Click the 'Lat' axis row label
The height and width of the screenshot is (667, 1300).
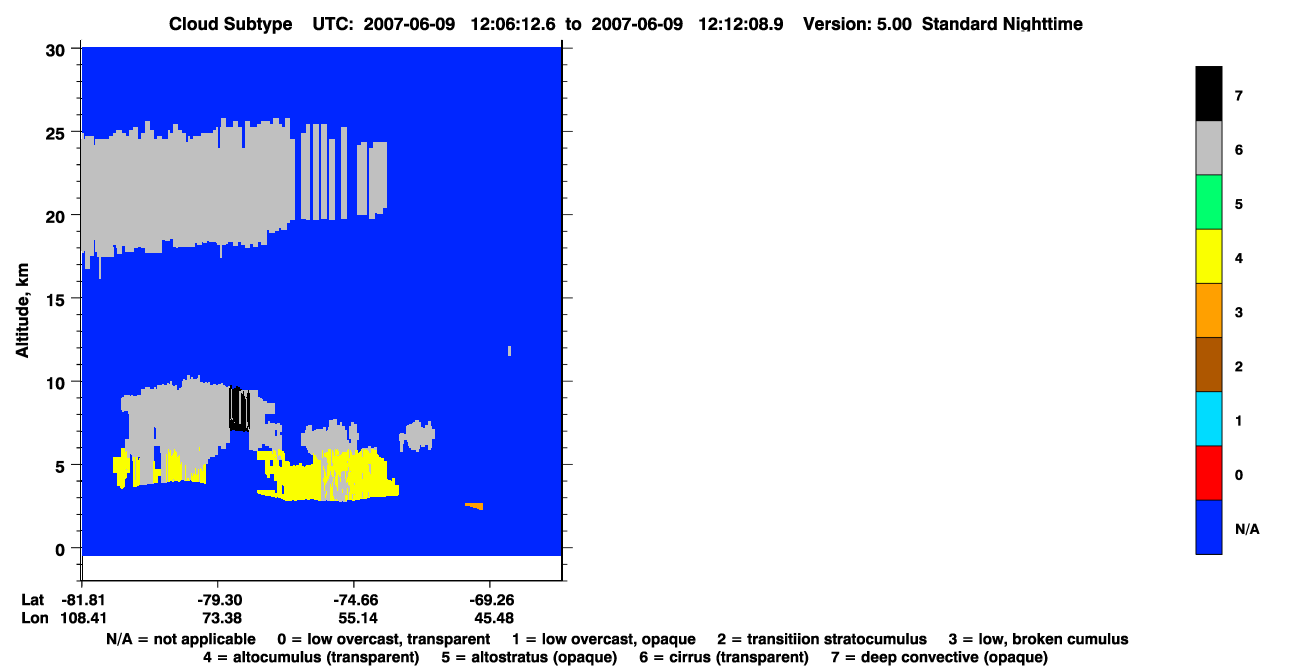pos(33,600)
